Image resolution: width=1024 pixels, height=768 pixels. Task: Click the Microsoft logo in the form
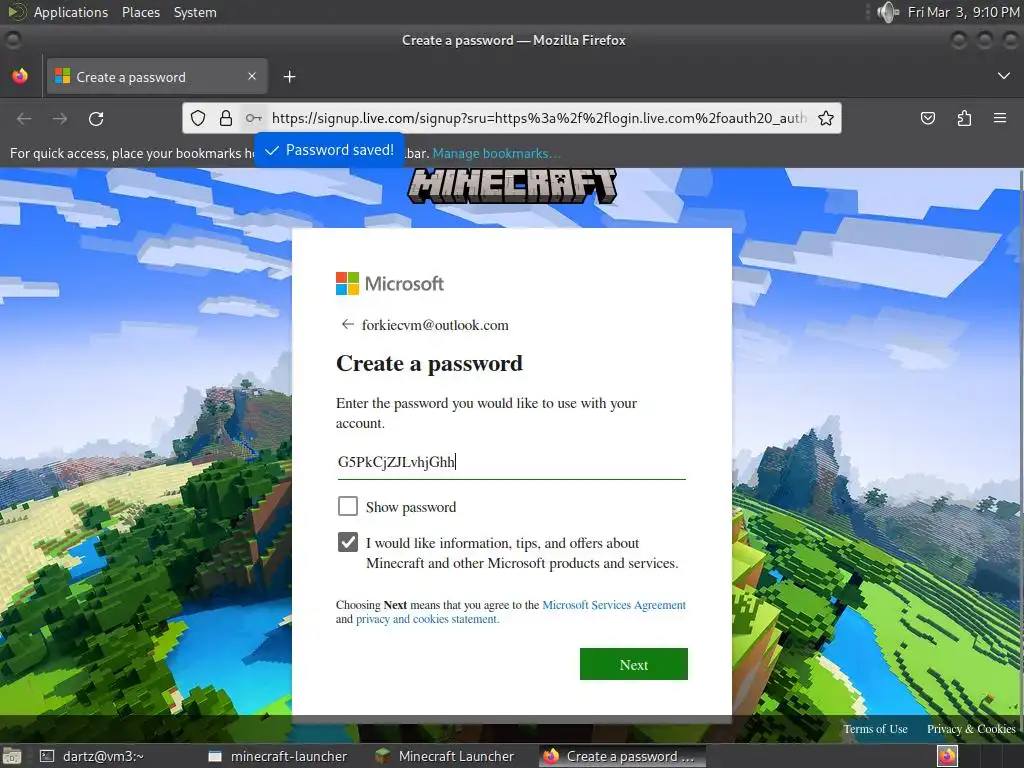click(x=390, y=283)
